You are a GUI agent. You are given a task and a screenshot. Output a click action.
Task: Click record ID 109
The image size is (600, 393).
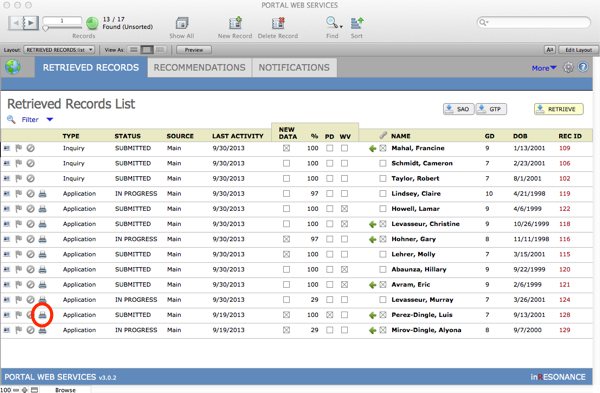pyautogui.click(x=564, y=148)
